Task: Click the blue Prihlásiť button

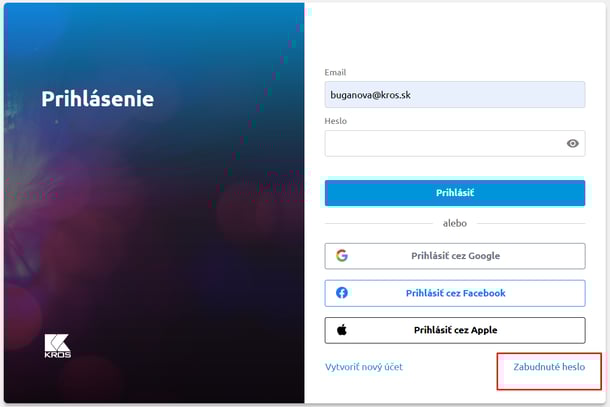Action: pyautogui.click(x=455, y=193)
